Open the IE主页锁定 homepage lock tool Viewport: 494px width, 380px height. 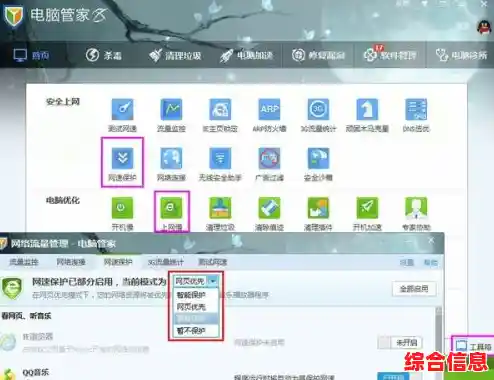(x=220, y=115)
